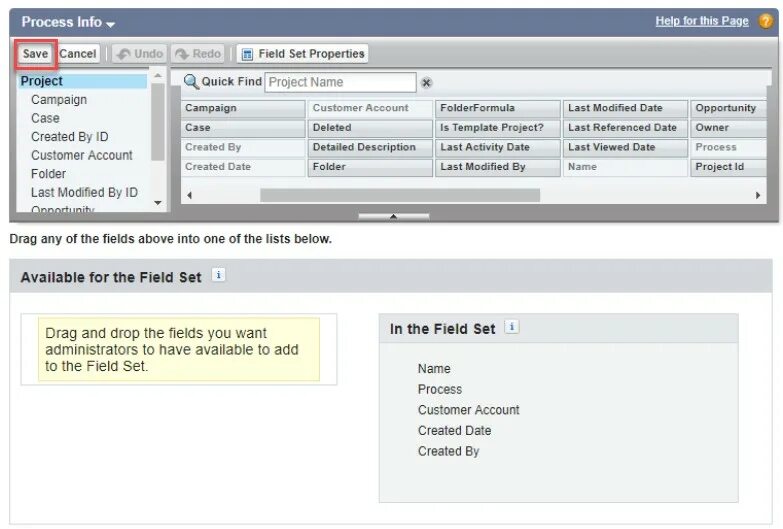783x529 pixels.
Task: Click the Created By palette tile
Action: point(243,147)
